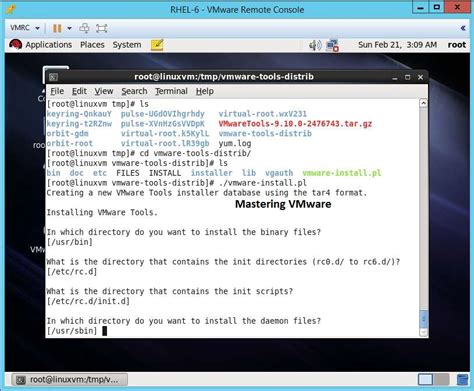Open the terminal Search menu
474x391 pixels.
pos(134,91)
